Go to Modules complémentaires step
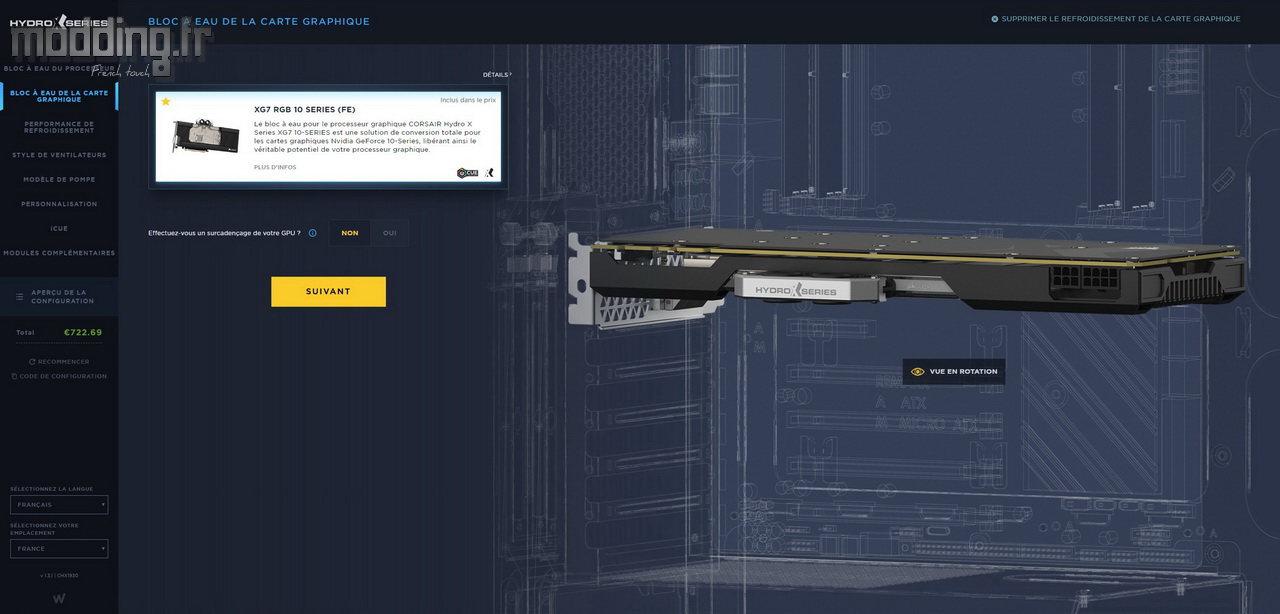The width and height of the screenshot is (1280, 614). (59, 253)
